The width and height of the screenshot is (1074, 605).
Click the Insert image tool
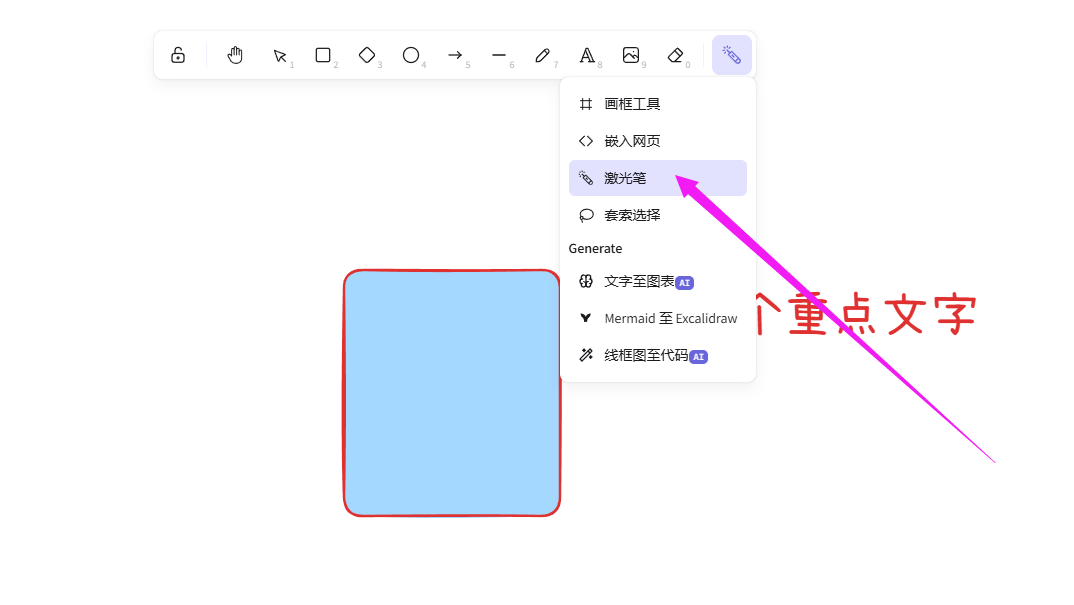click(631, 55)
